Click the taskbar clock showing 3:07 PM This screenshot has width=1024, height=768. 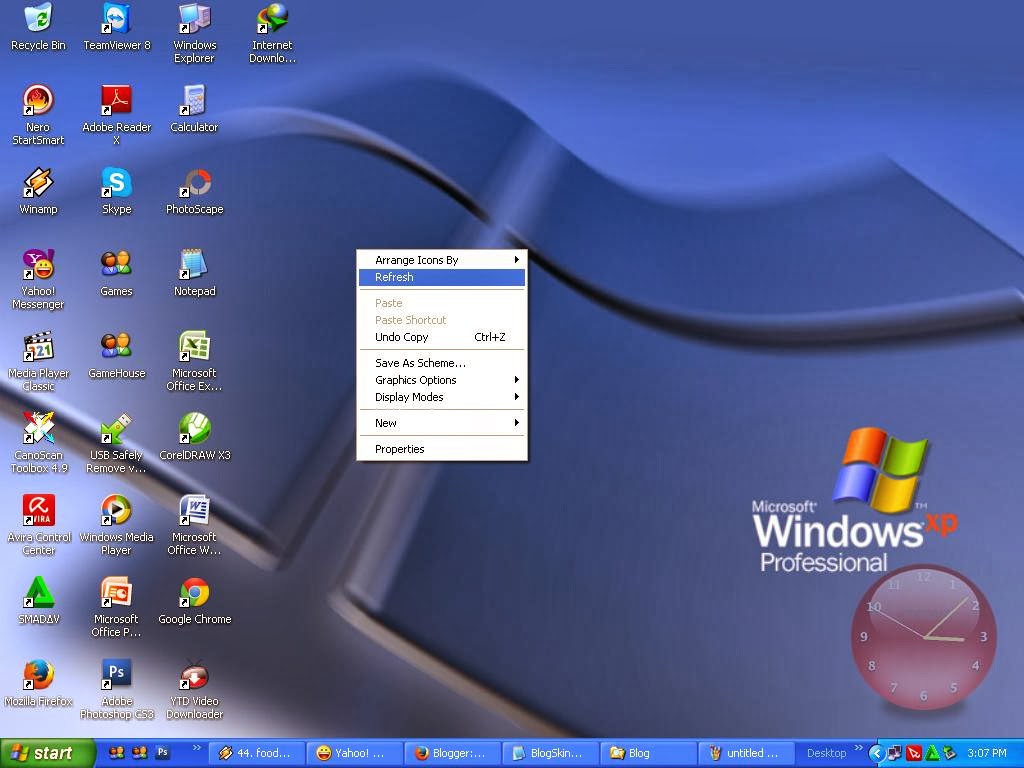pyautogui.click(x=987, y=753)
